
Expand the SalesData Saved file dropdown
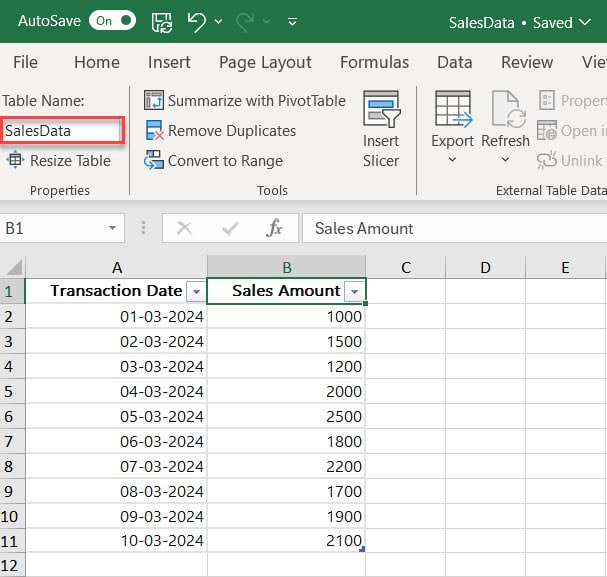(585, 22)
